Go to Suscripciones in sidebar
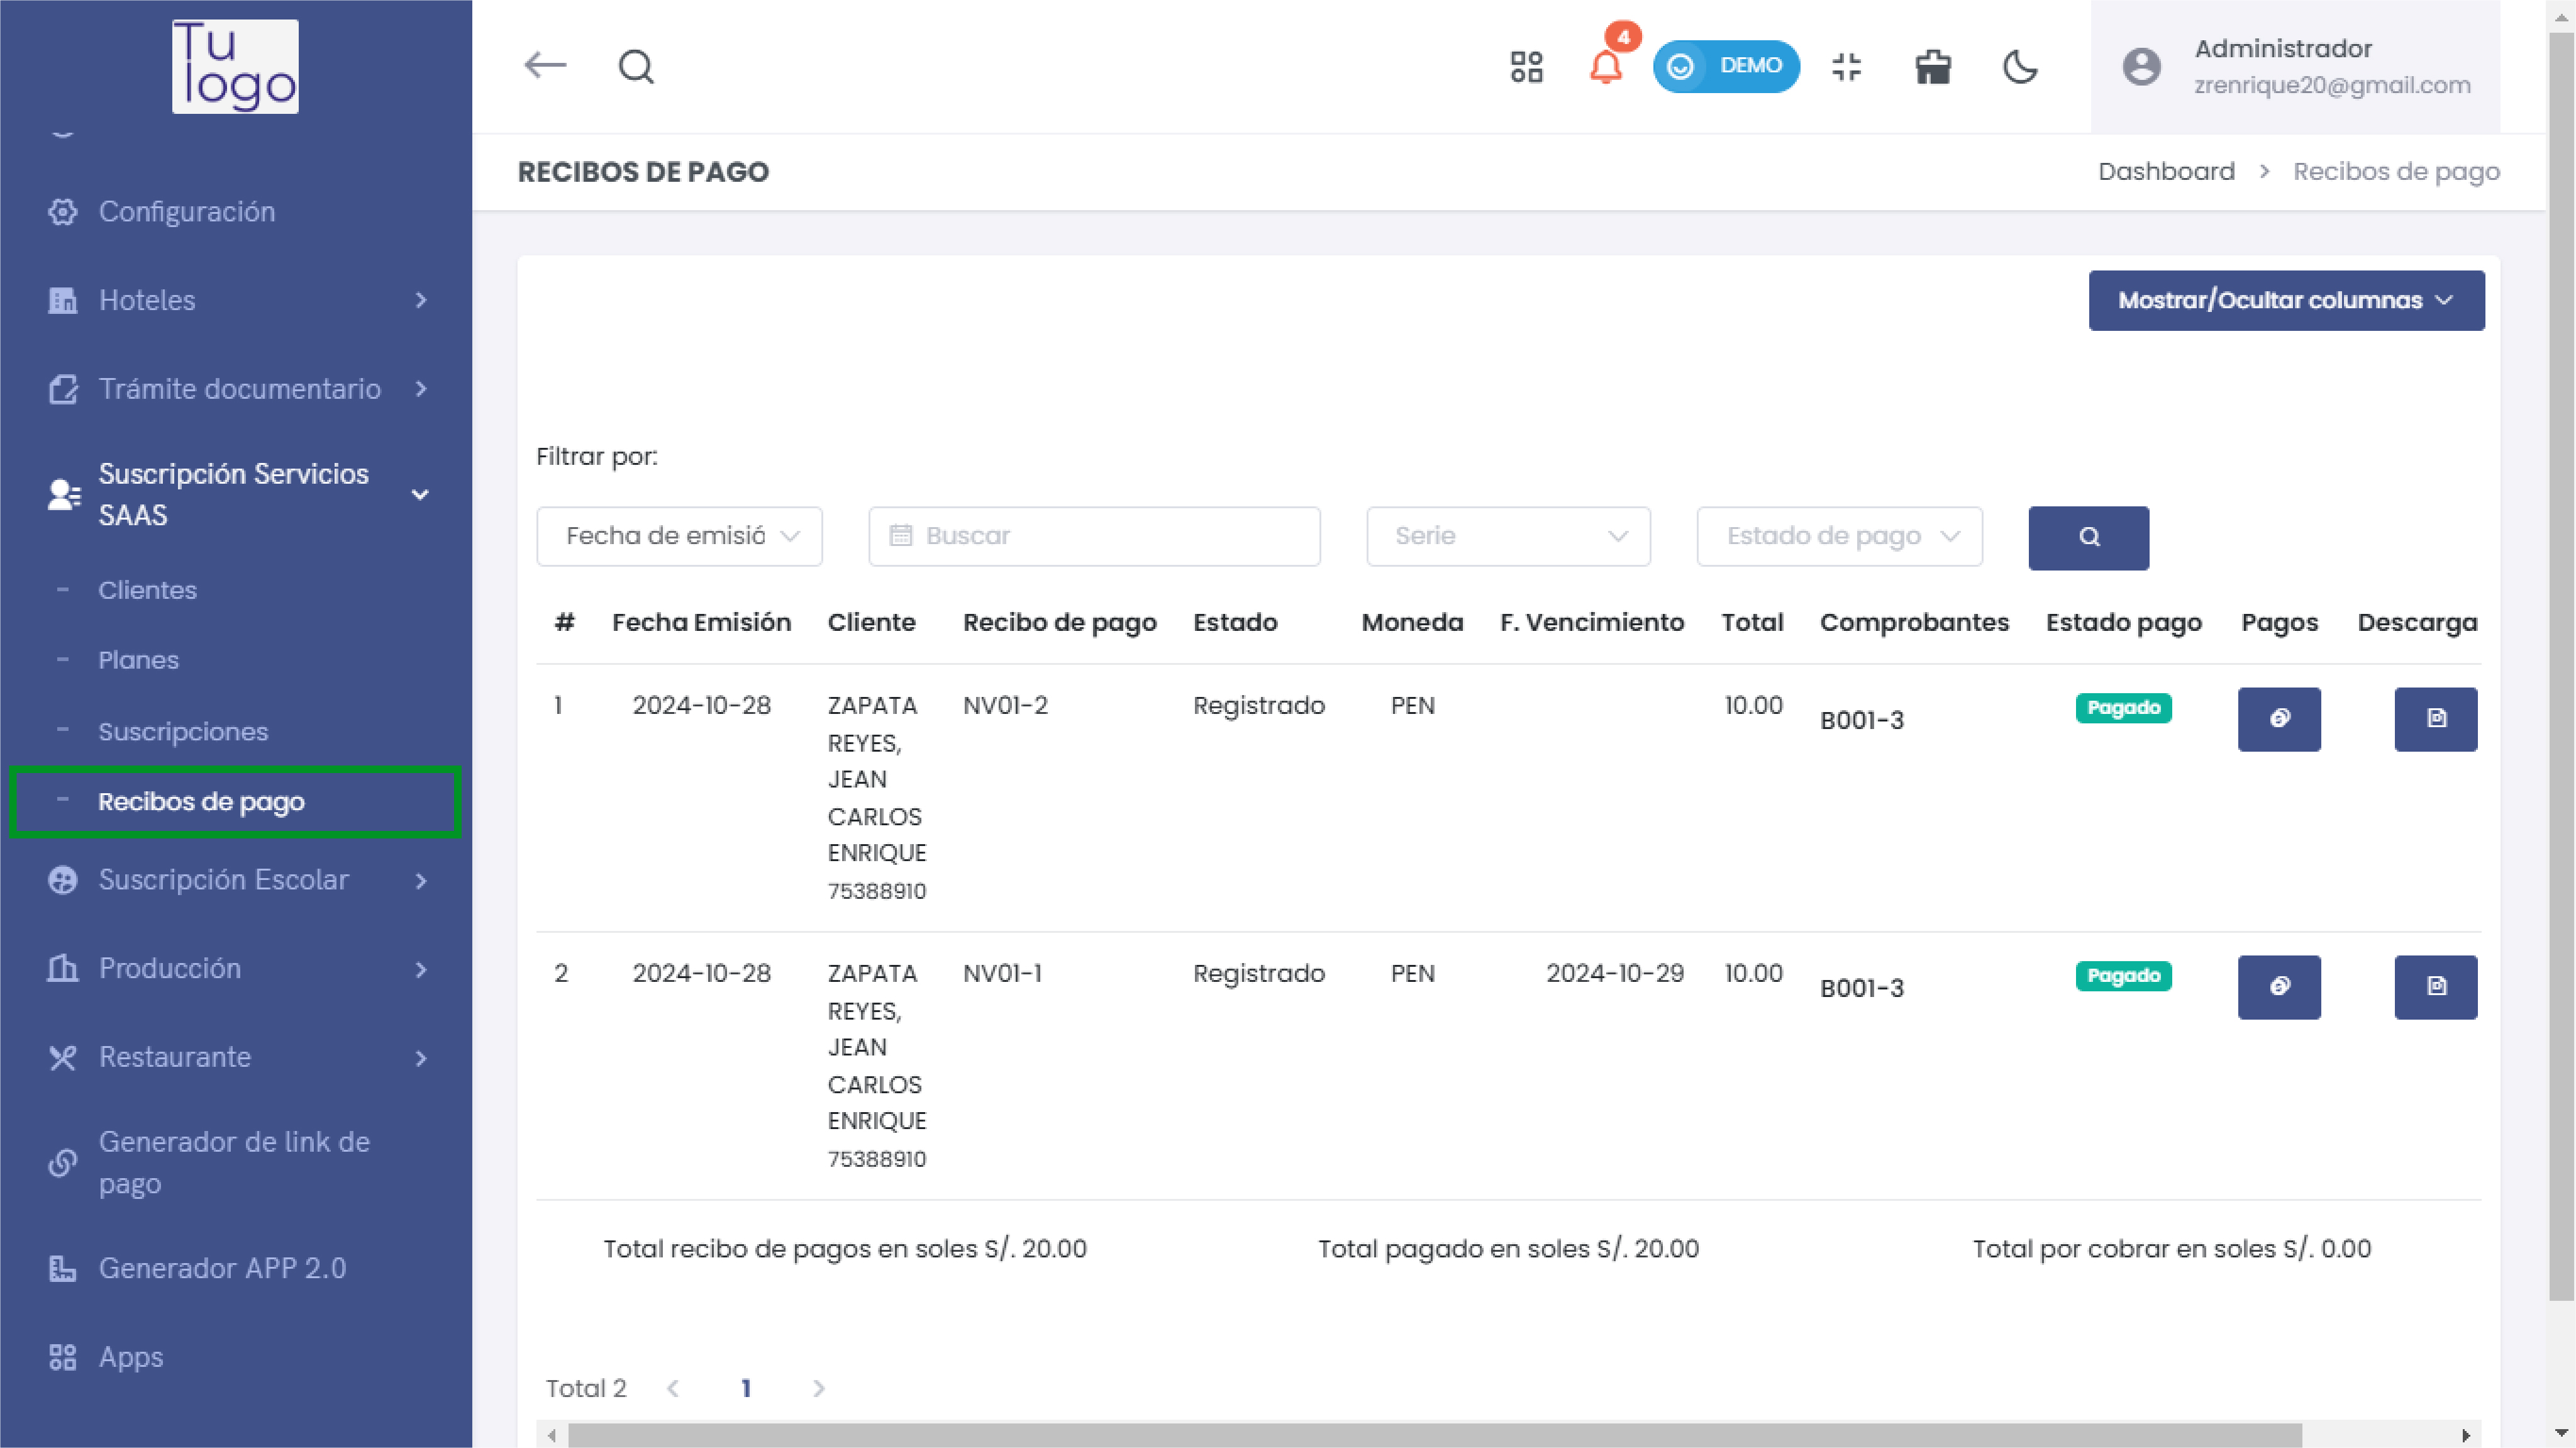The height and width of the screenshot is (1448, 2576). (183, 731)
